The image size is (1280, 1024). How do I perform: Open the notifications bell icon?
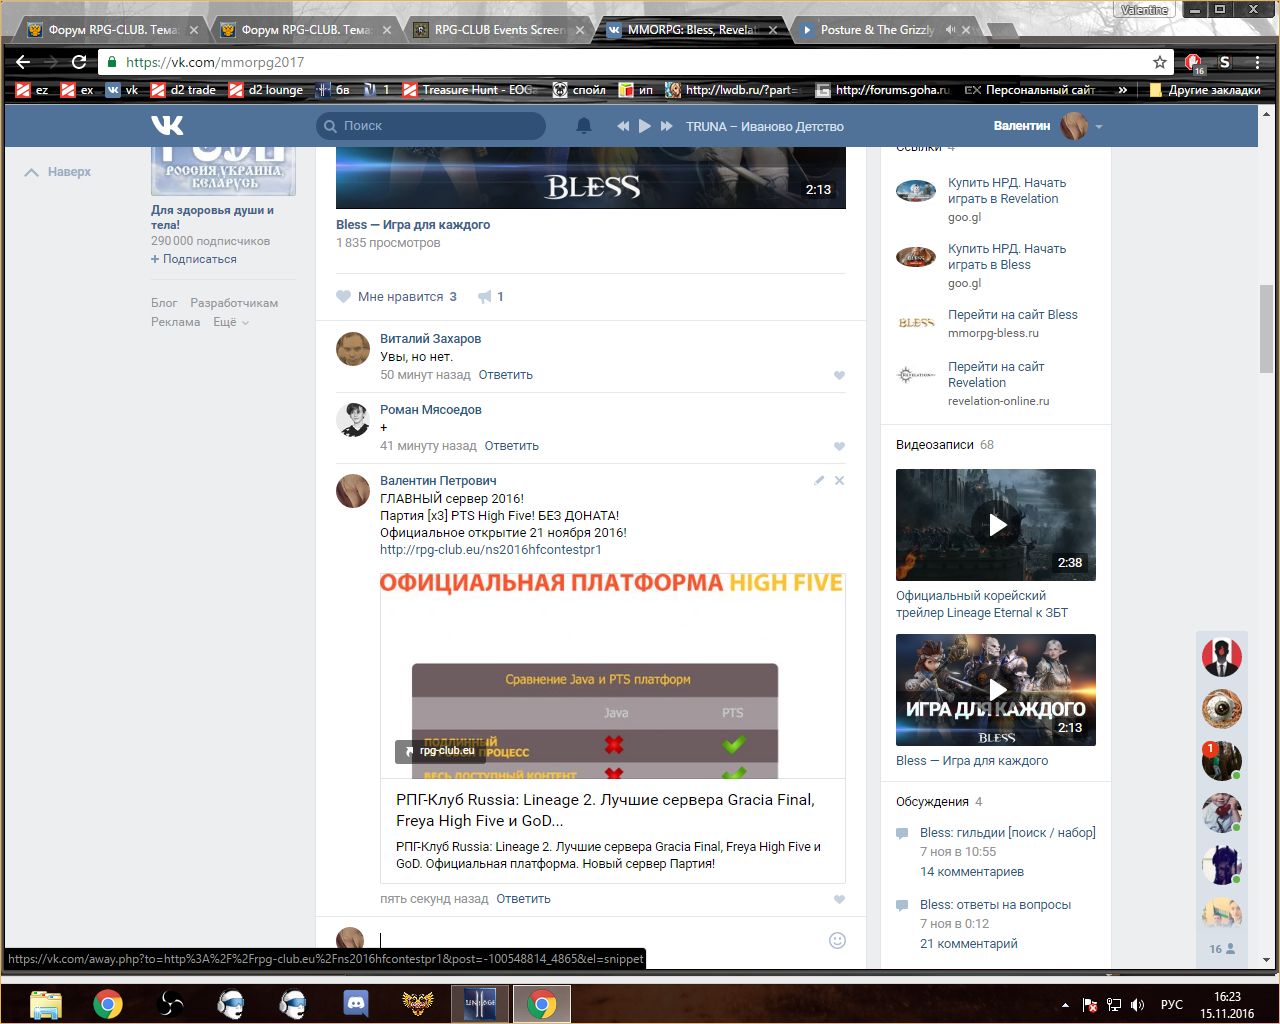(x=584, y=126)
